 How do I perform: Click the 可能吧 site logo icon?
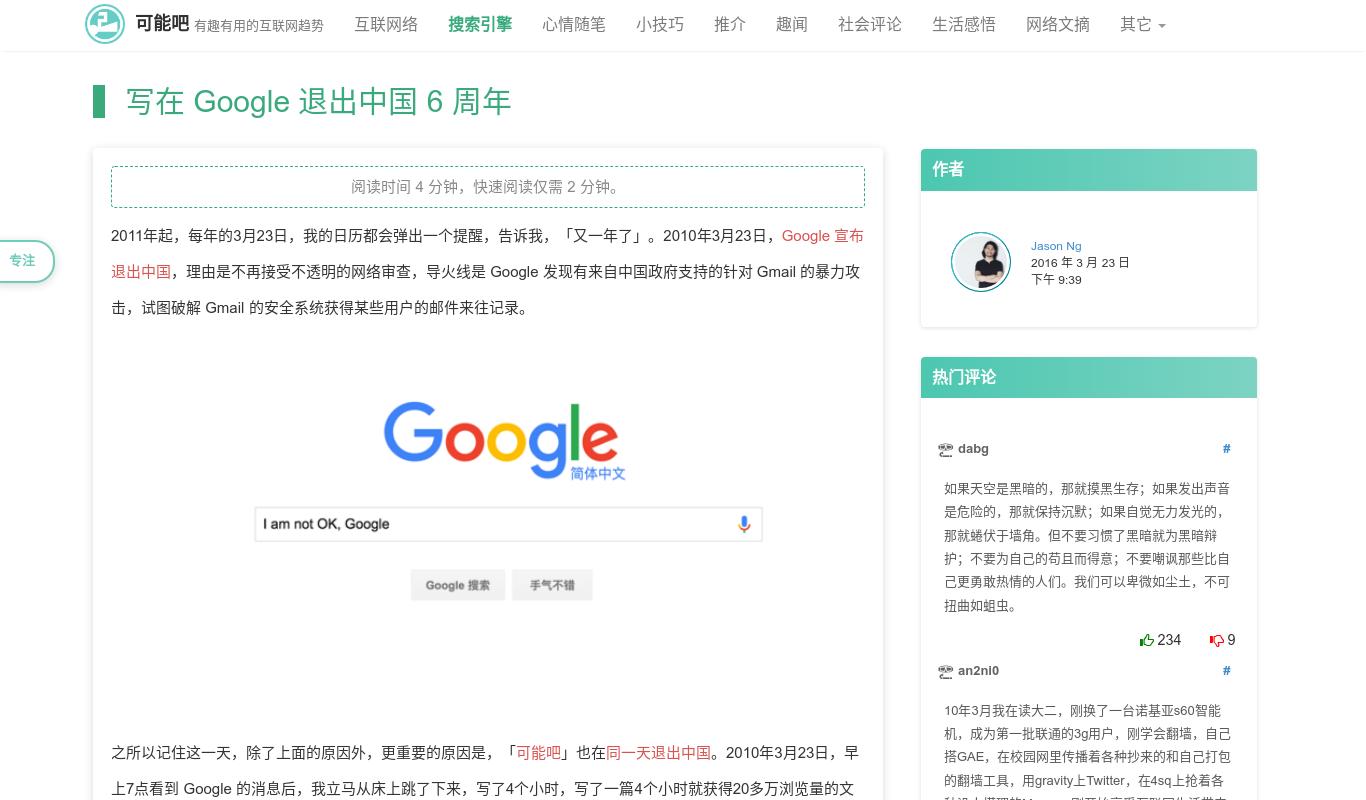point(105,24)
